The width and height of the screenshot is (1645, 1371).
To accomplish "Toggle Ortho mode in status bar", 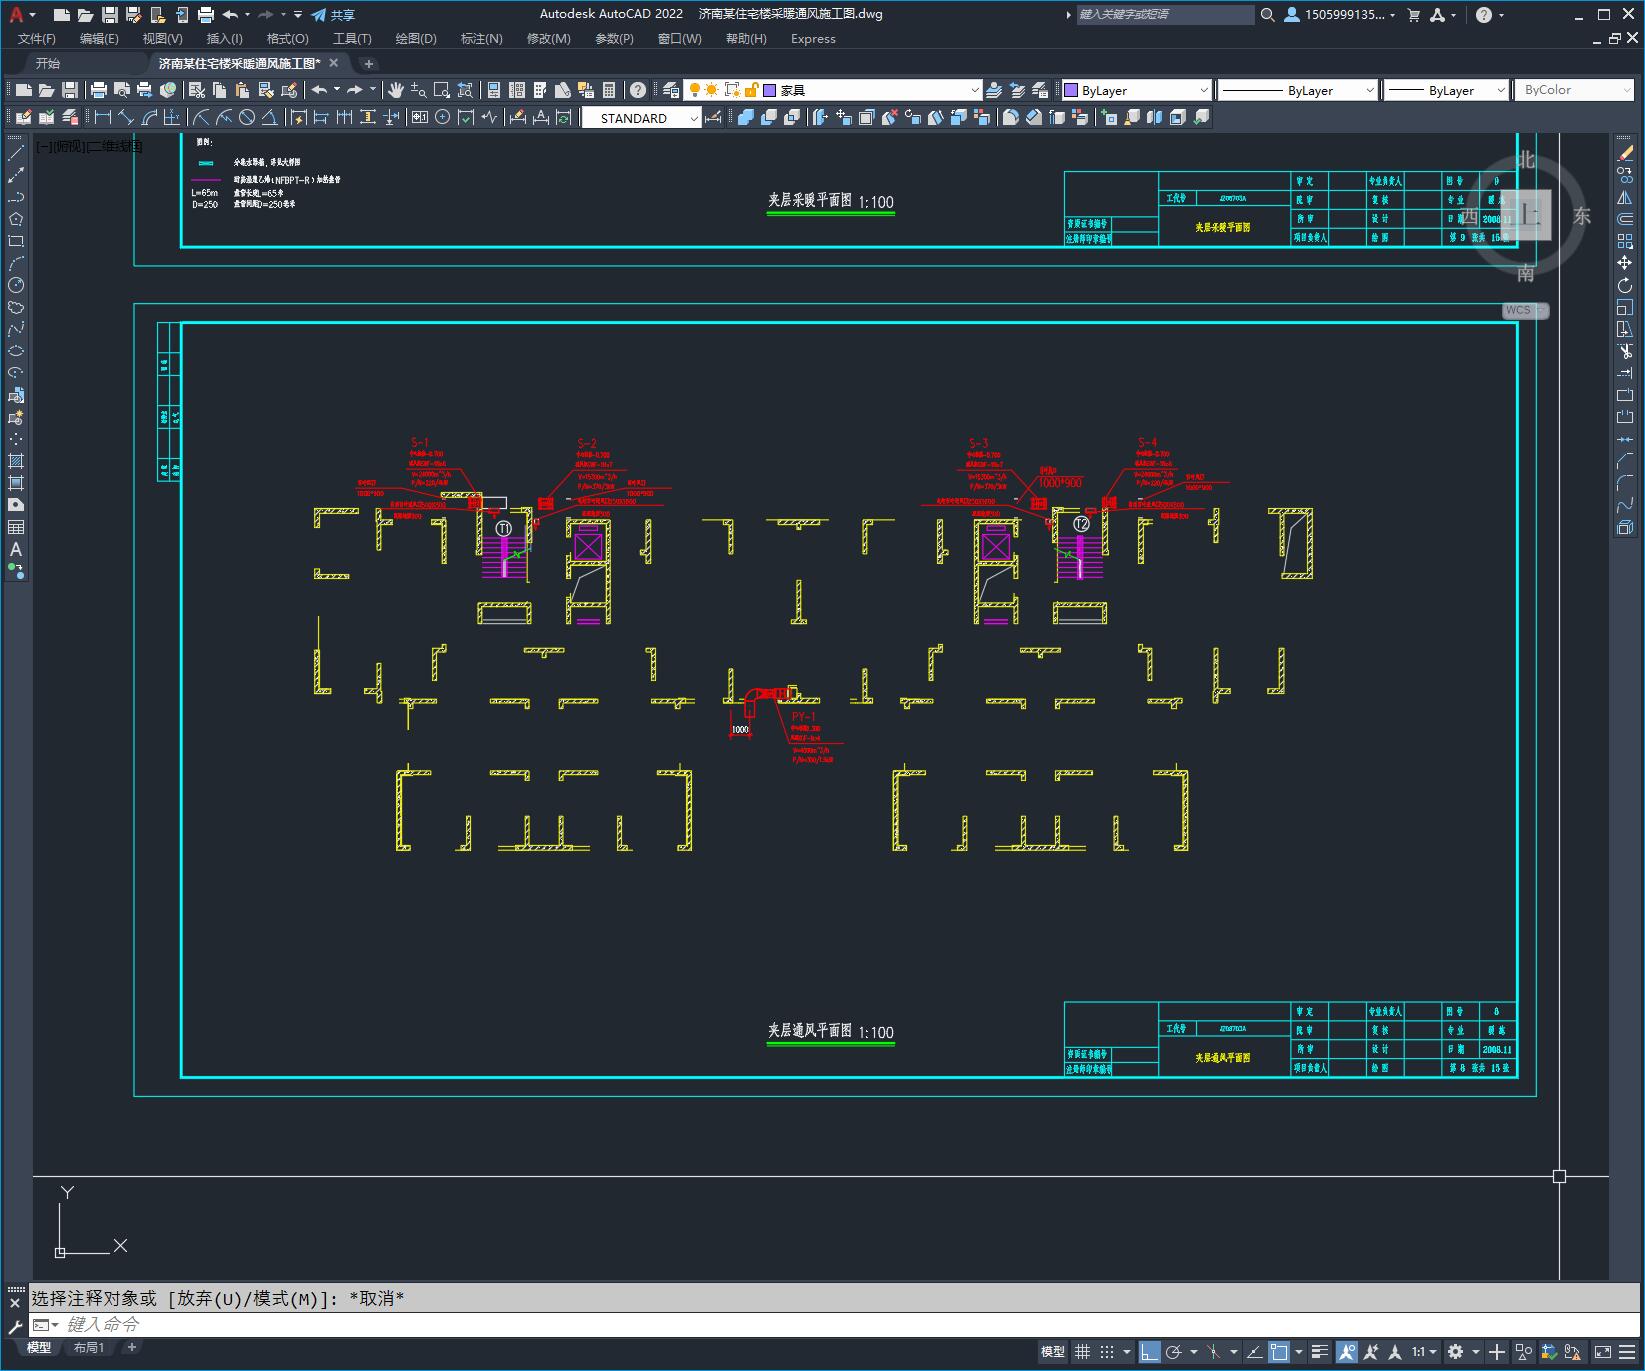I will (x=1149, y=1352).
